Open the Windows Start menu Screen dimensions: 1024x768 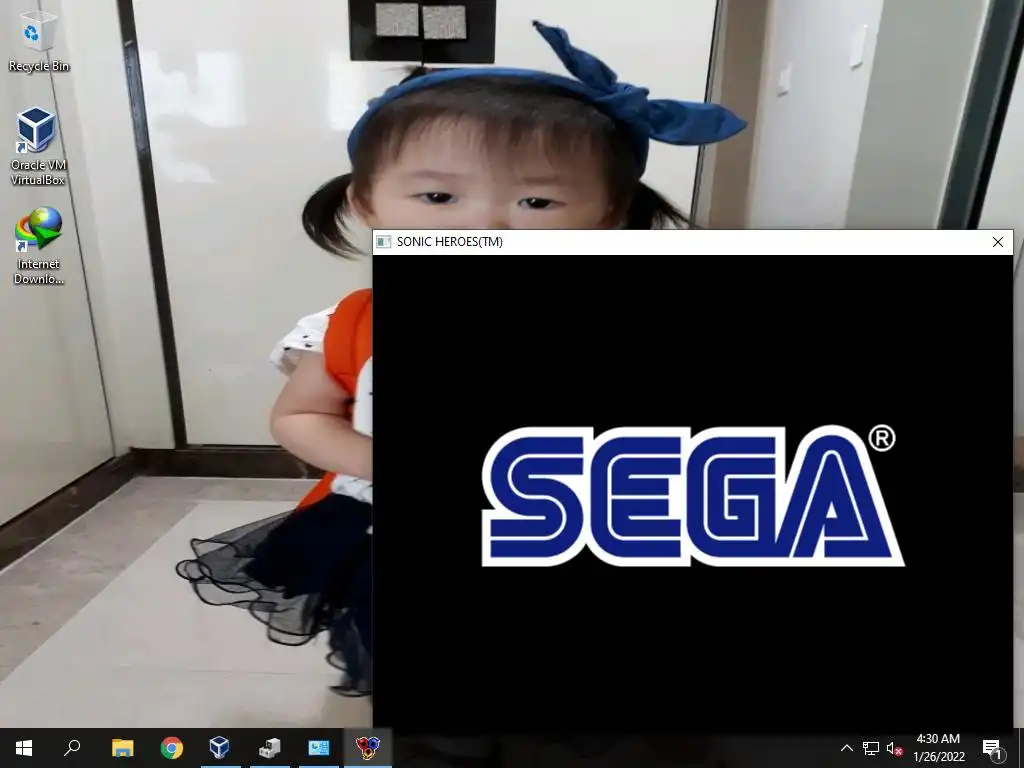point(24,748)
